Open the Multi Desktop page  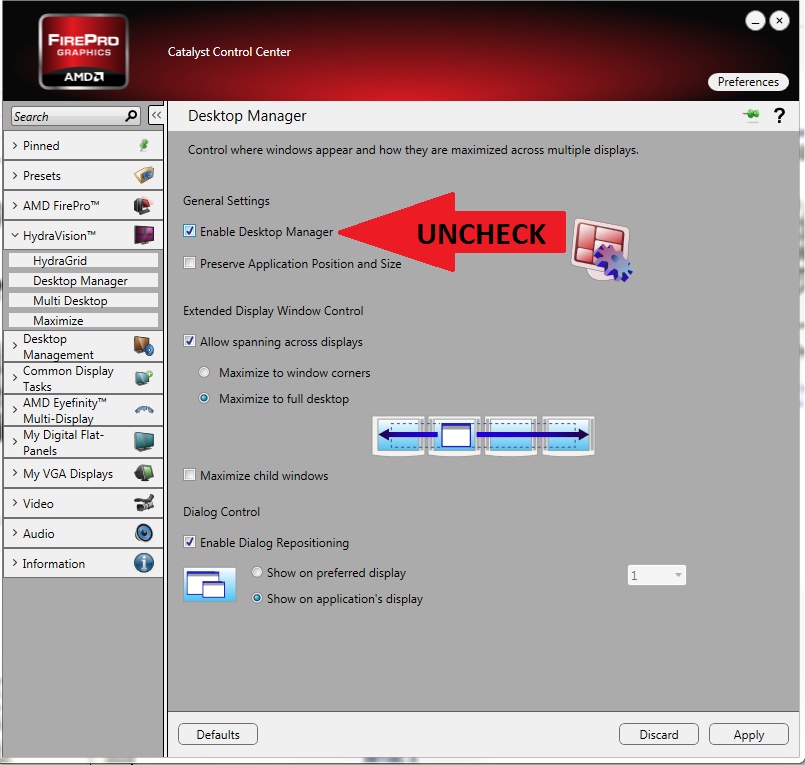[x=84, y=300]
